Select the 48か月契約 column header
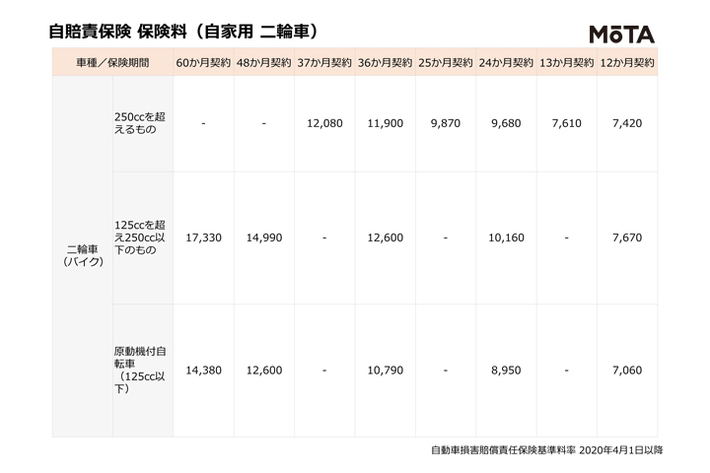Screen dimensions: 710x473 264,62
